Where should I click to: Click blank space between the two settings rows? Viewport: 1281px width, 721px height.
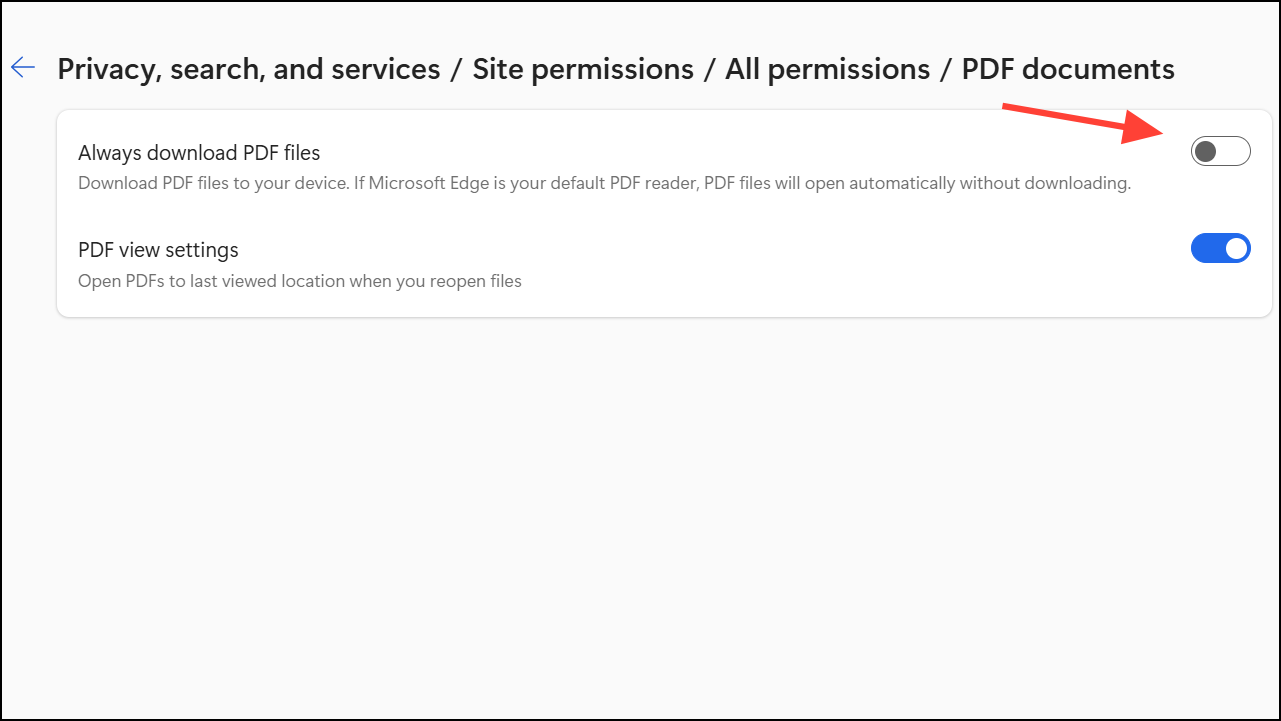coord(640,215)
